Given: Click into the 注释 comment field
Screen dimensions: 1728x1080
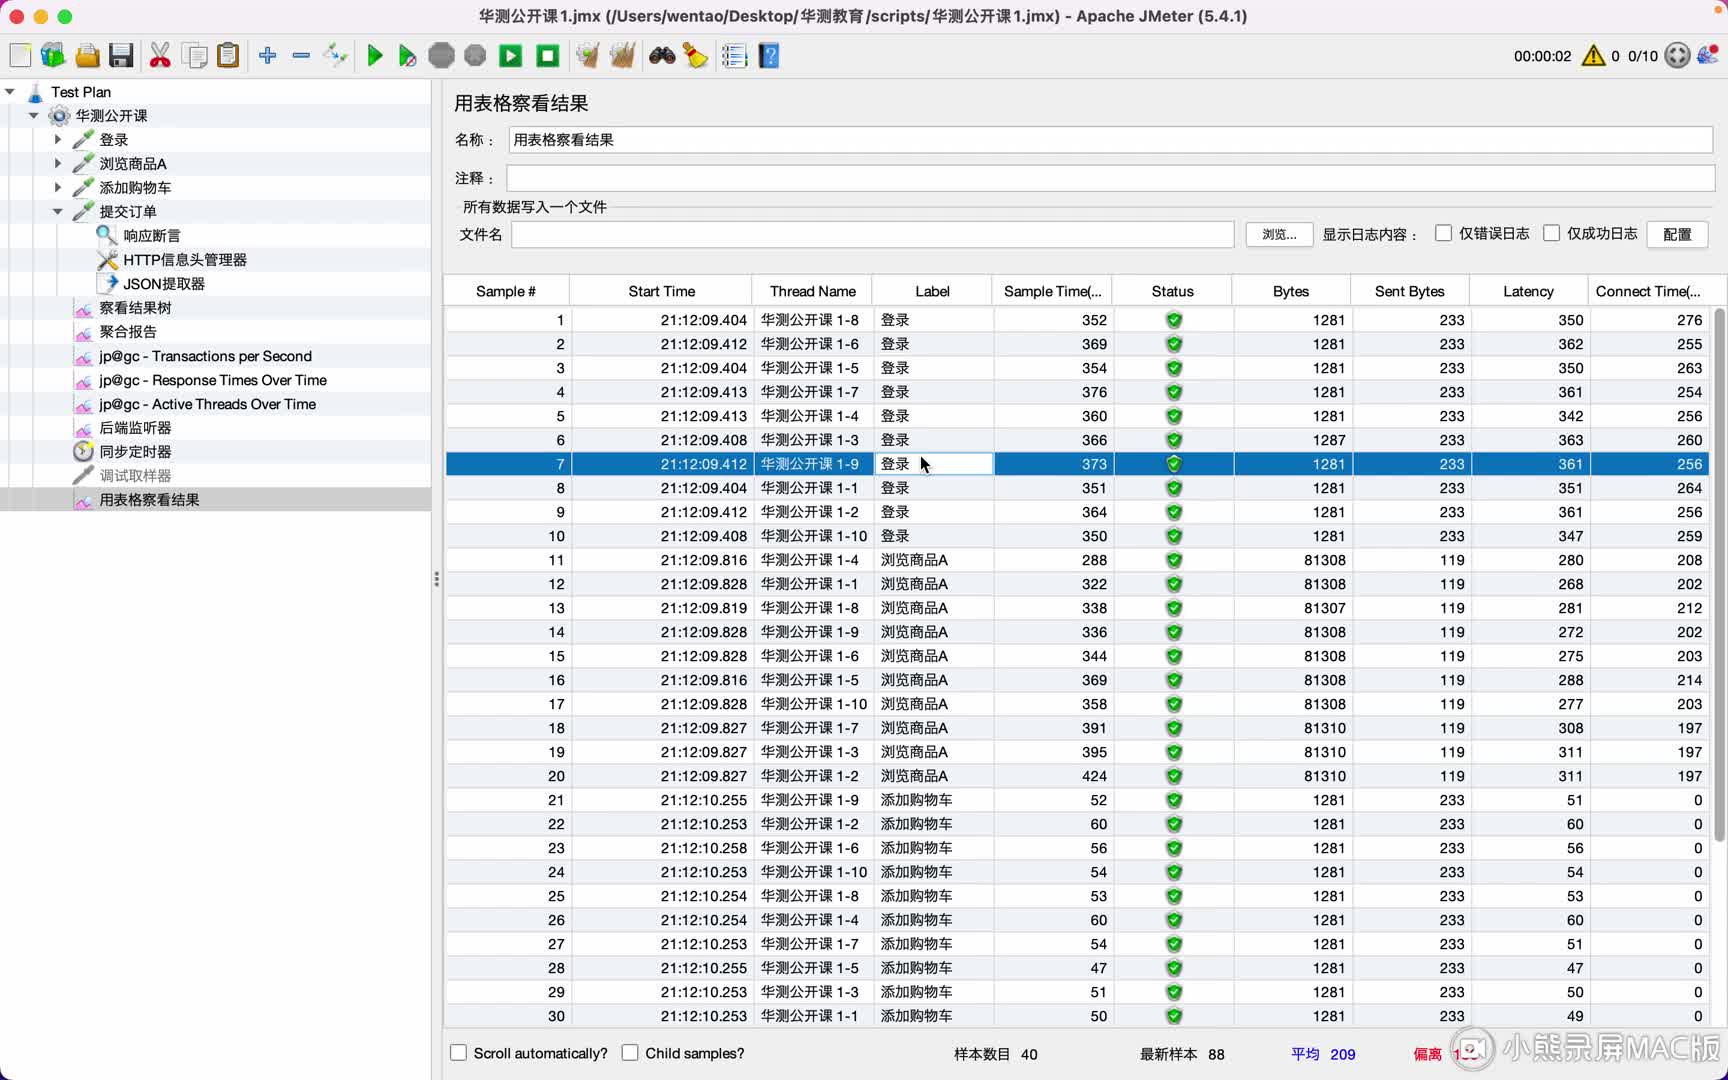Looking at the screenshot, I should tap(1110, 178).
